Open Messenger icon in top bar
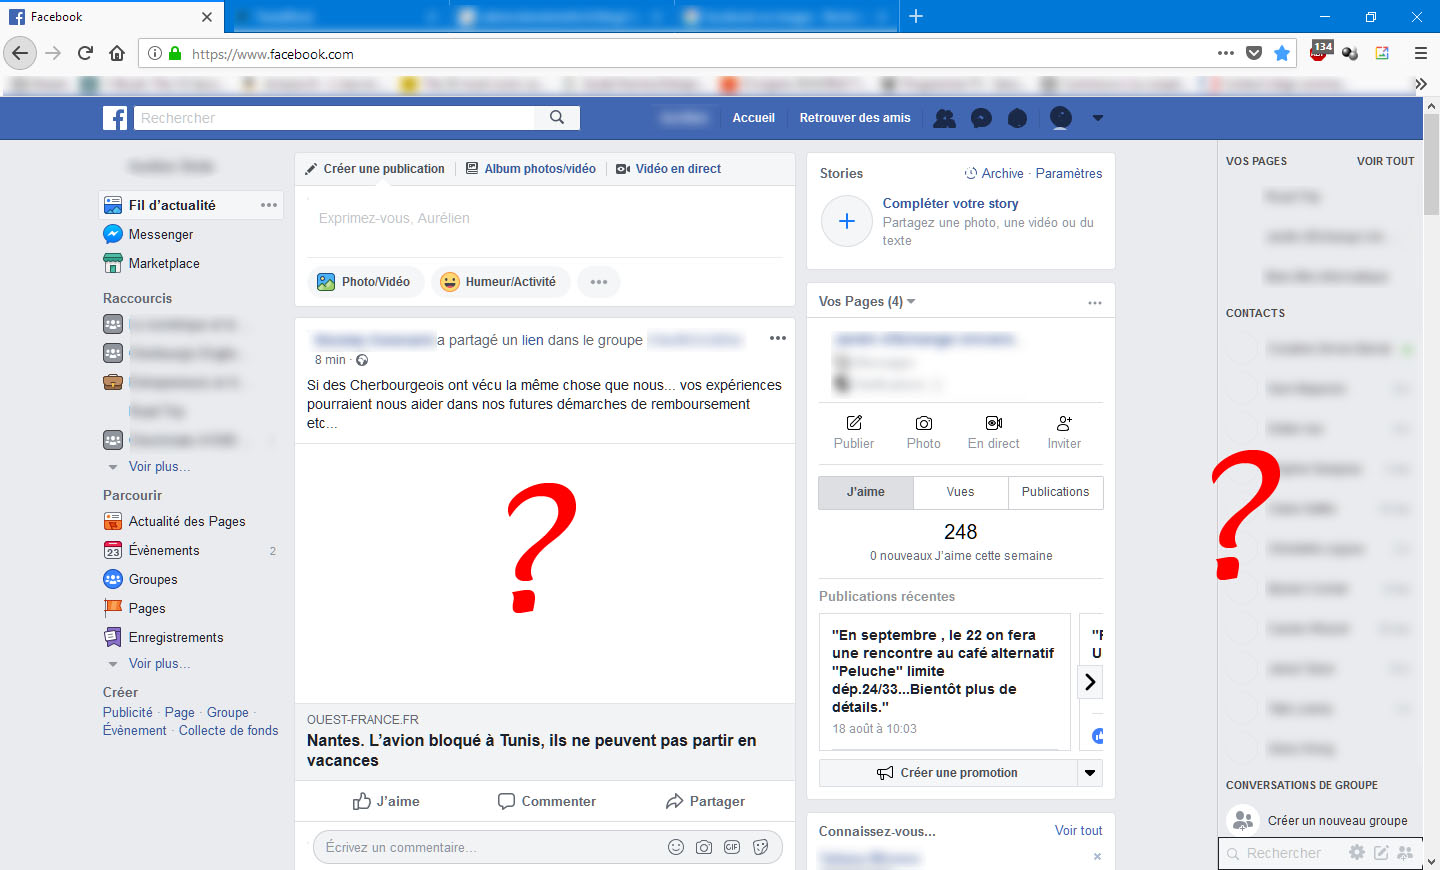 coord(982,118)
